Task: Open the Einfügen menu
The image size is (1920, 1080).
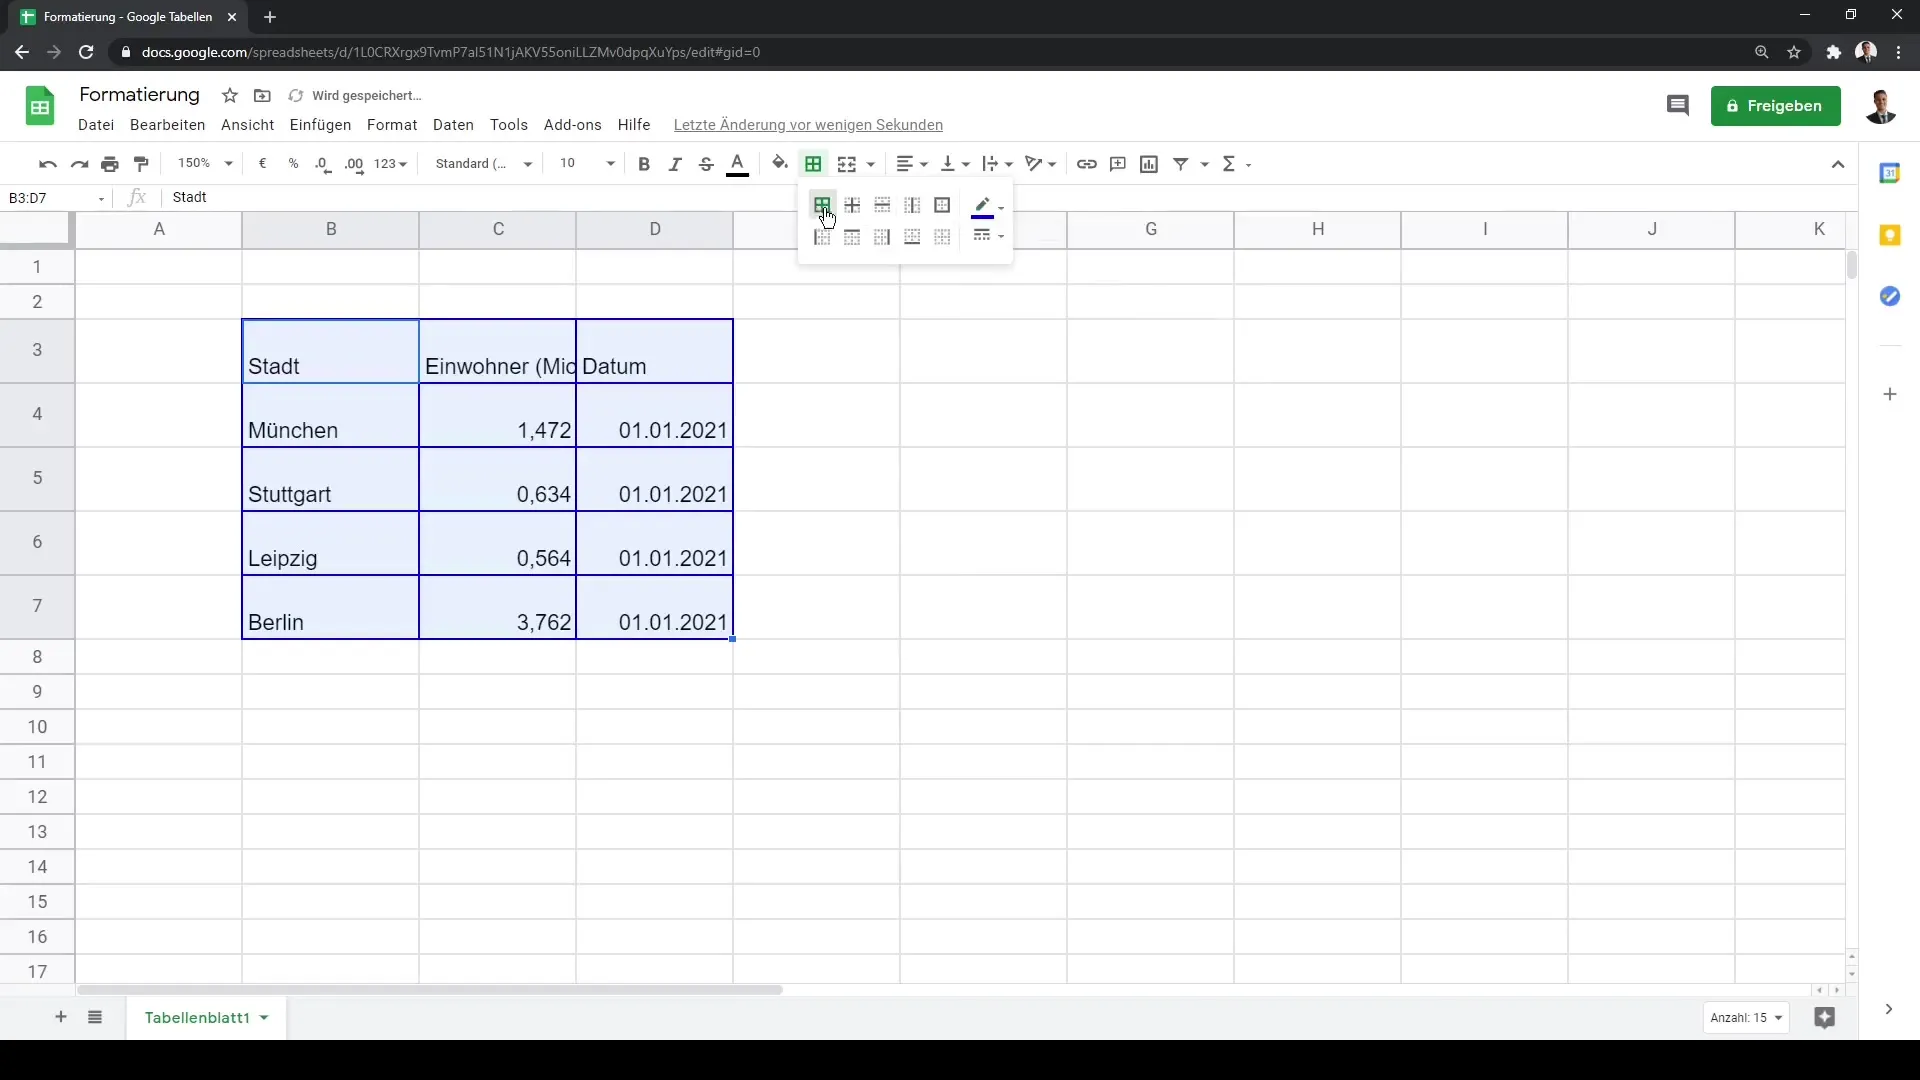Action: 321,125
